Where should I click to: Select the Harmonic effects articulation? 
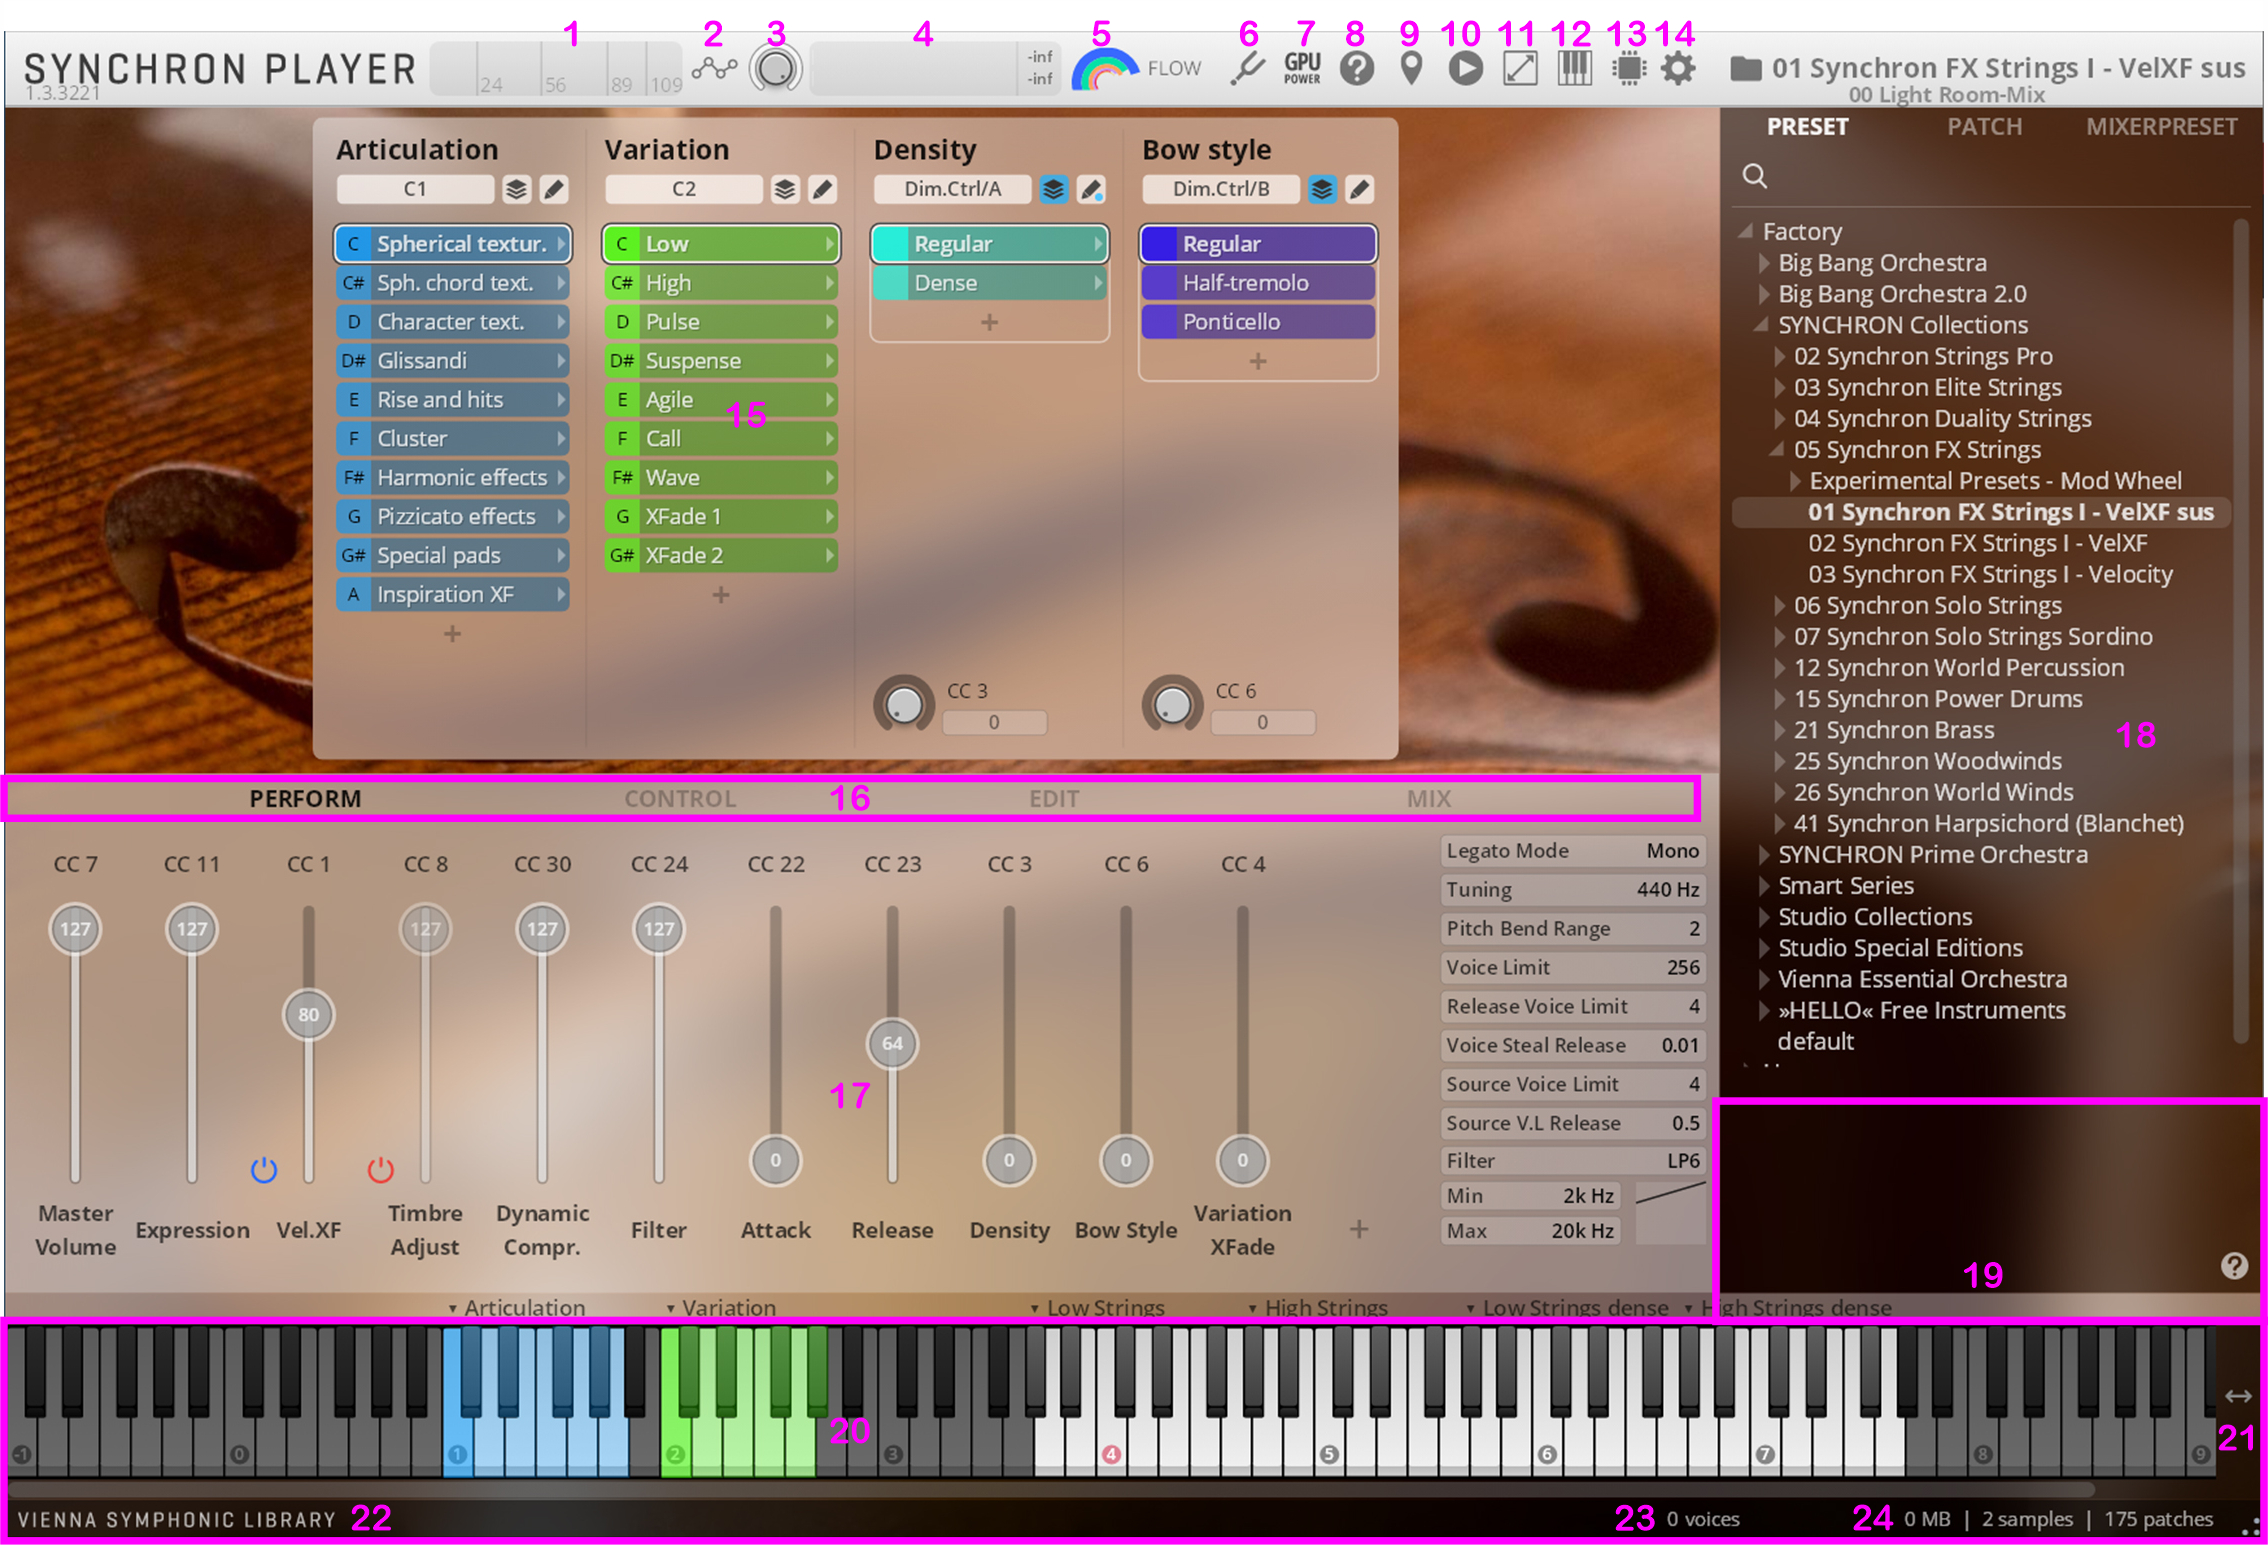(x=452, y=478)
